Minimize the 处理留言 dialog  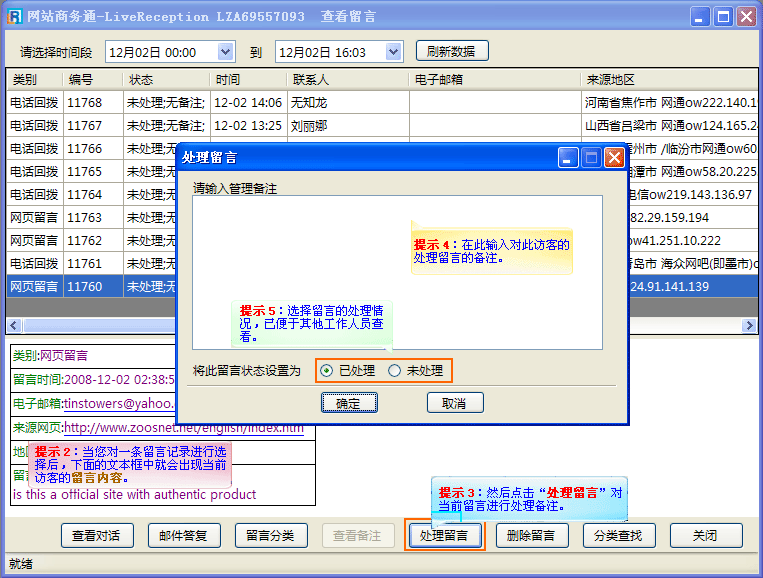click(x=568, y=158)
